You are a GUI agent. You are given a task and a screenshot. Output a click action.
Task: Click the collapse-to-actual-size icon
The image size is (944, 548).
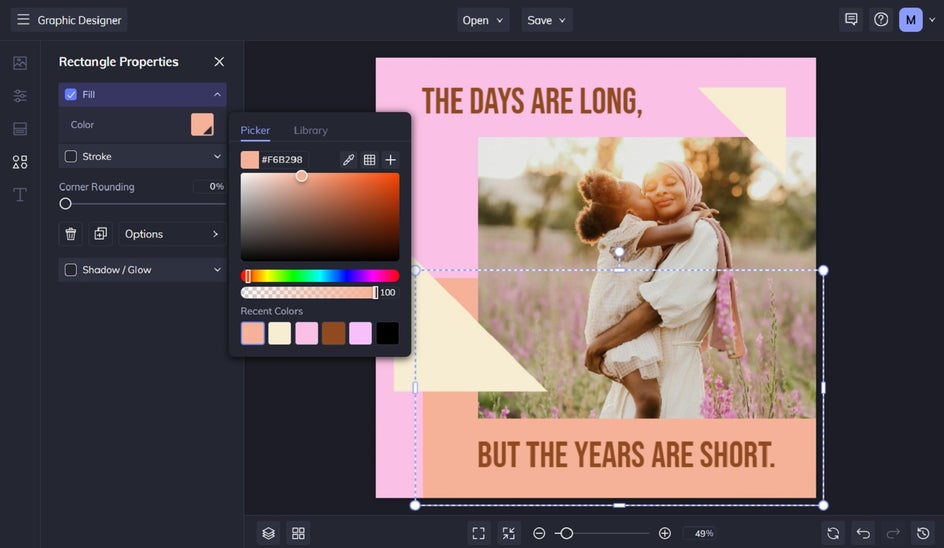pyautogui.click(x=509, y=533)
